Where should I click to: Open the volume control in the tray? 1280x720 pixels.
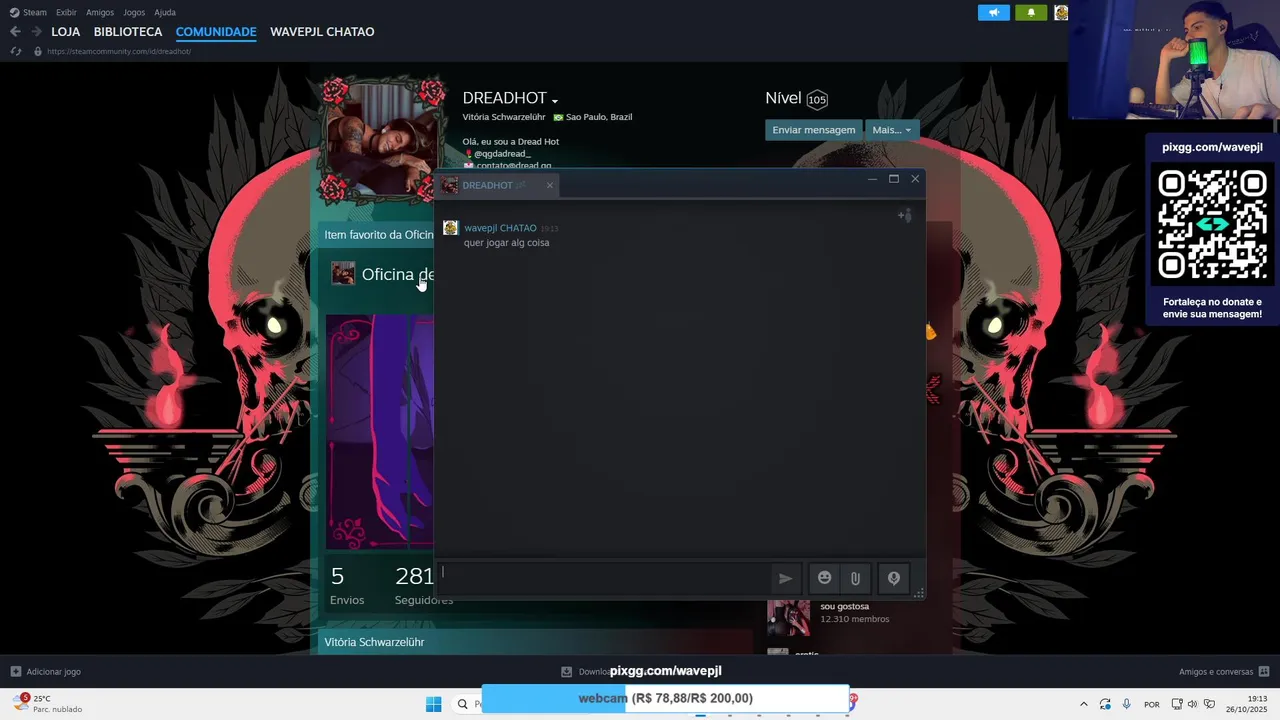point(1192,704)
